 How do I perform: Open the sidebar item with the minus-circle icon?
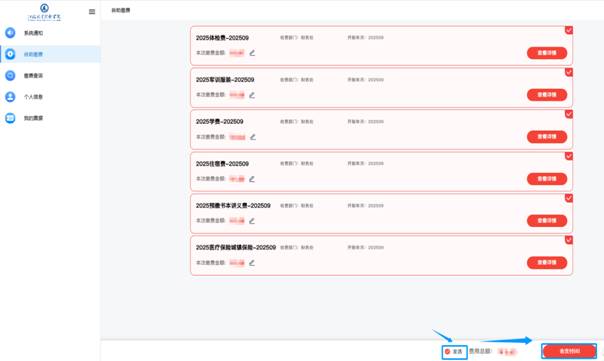(33, 76)
